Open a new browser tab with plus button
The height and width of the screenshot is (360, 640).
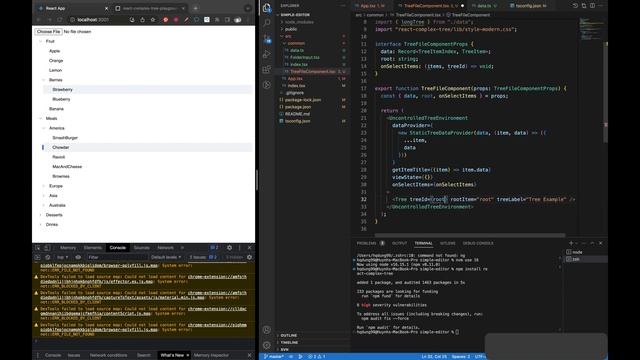click(x=196, y=8)
